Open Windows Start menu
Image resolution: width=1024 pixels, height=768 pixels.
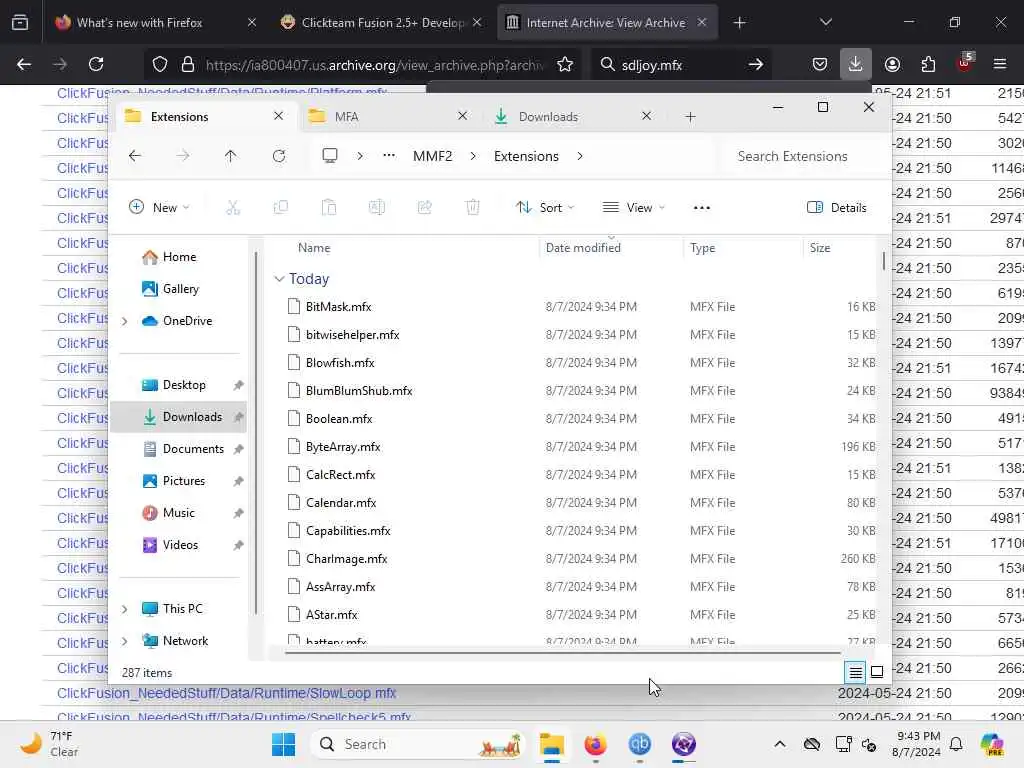283,744
